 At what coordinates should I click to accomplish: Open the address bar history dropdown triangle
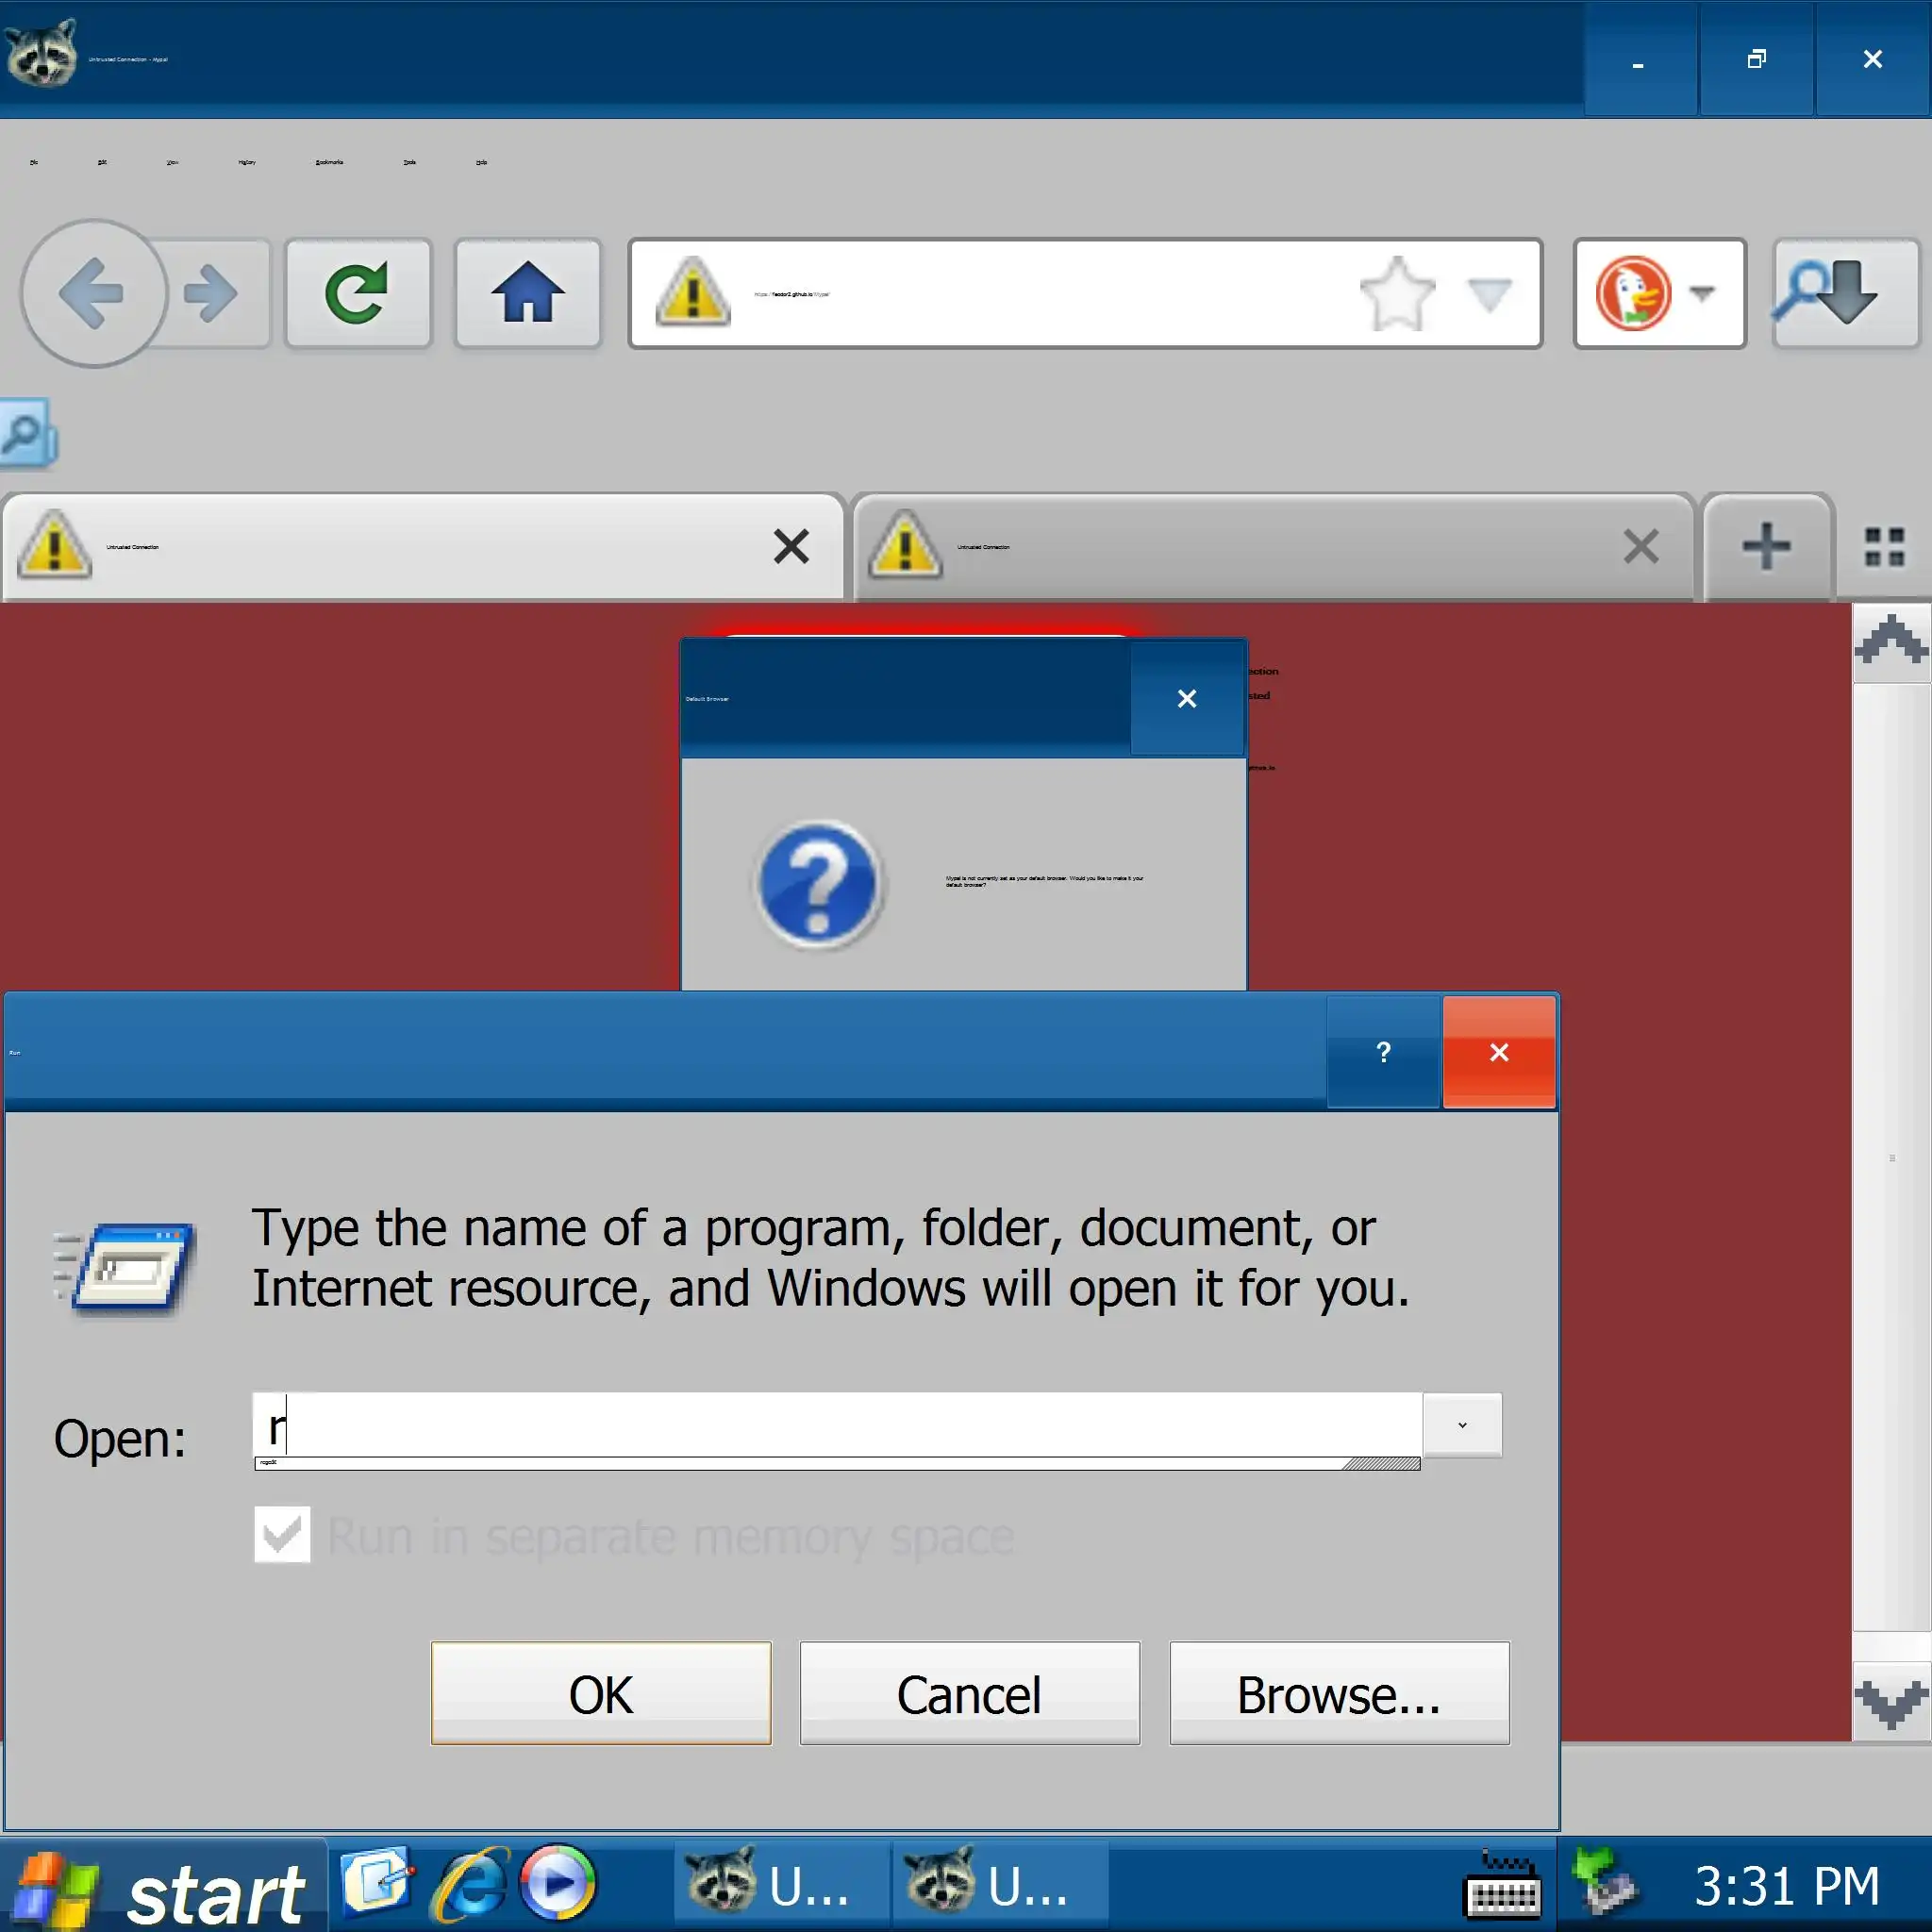[x=1489, y=294]
